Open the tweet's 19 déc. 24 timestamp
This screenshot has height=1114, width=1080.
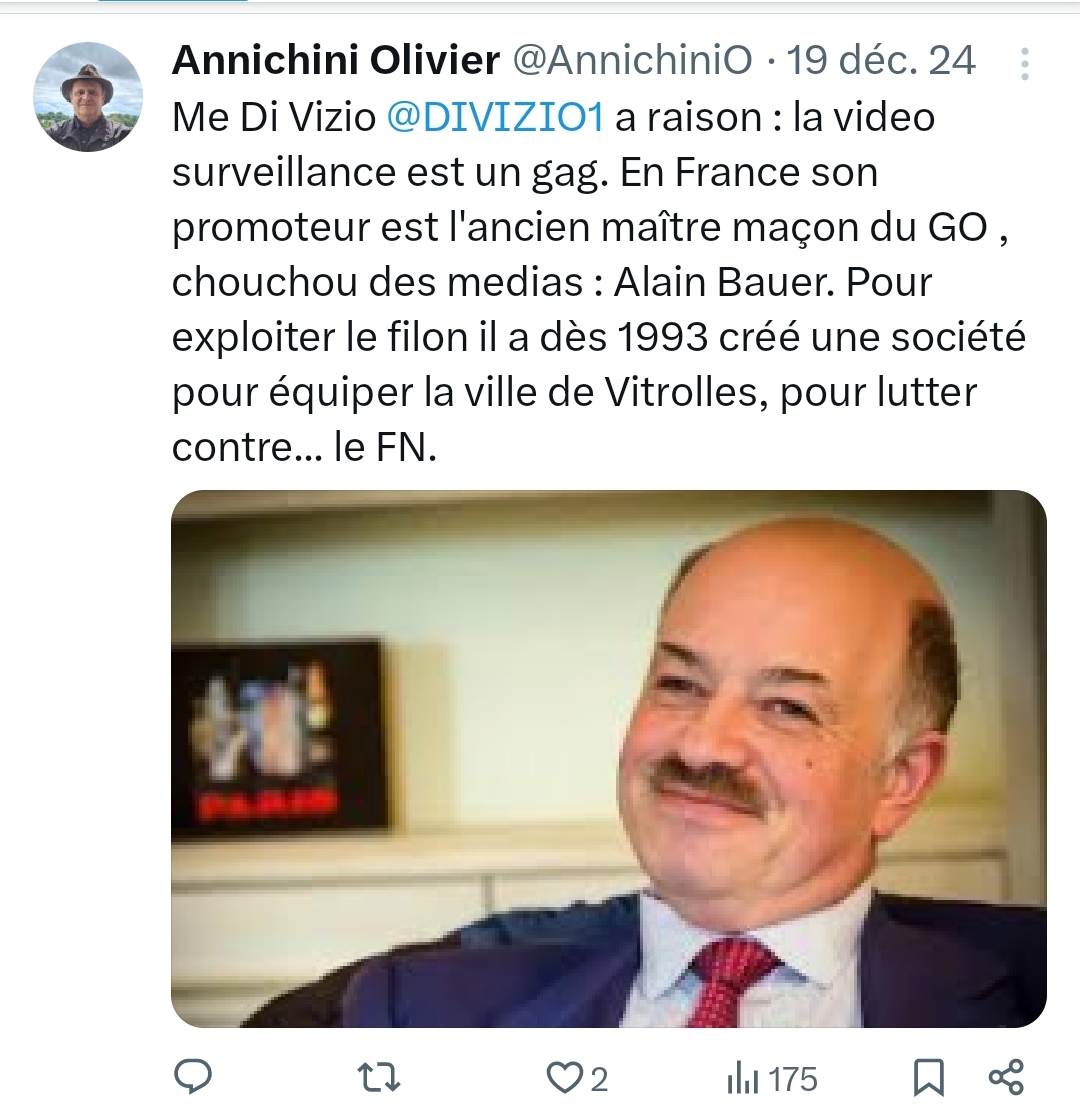click(881, 60)
